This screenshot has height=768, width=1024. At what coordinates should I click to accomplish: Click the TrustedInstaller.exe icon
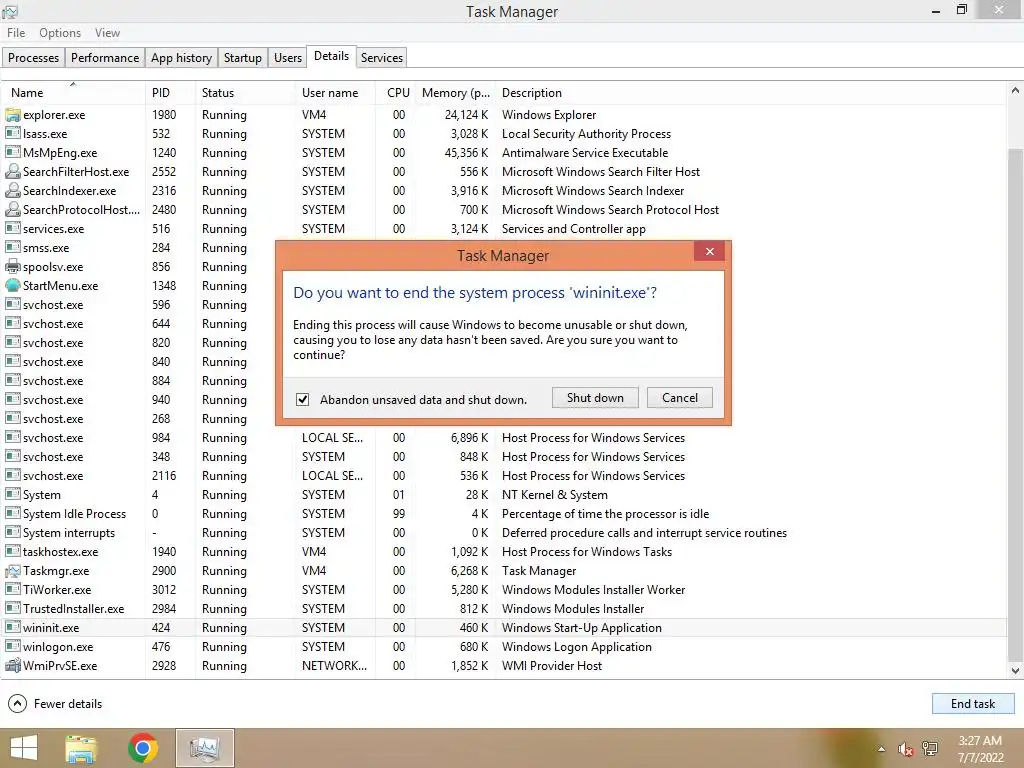[12, 609]
